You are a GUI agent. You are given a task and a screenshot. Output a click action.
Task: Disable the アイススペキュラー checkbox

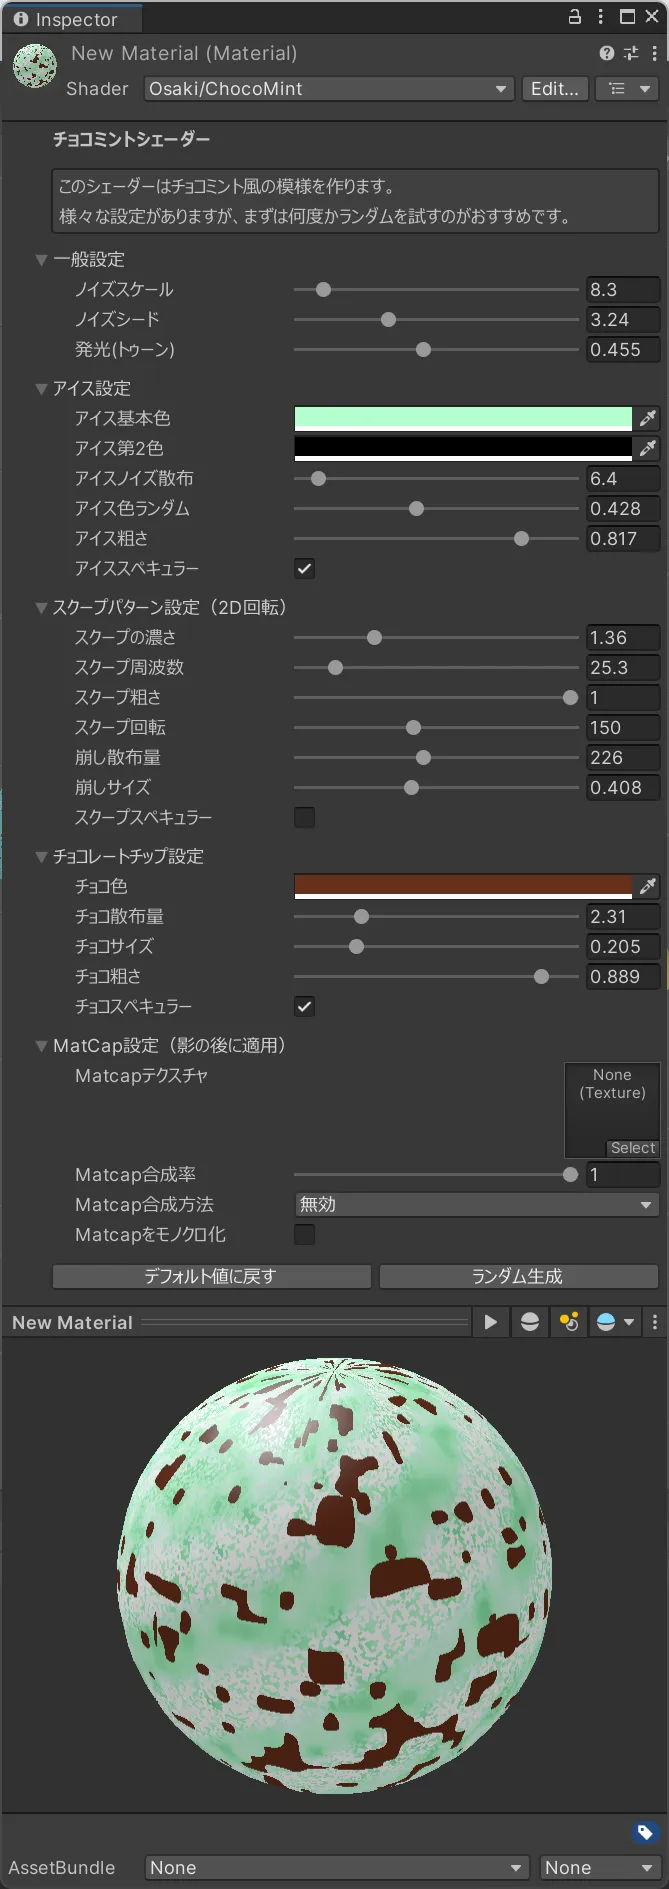[304, 568]
